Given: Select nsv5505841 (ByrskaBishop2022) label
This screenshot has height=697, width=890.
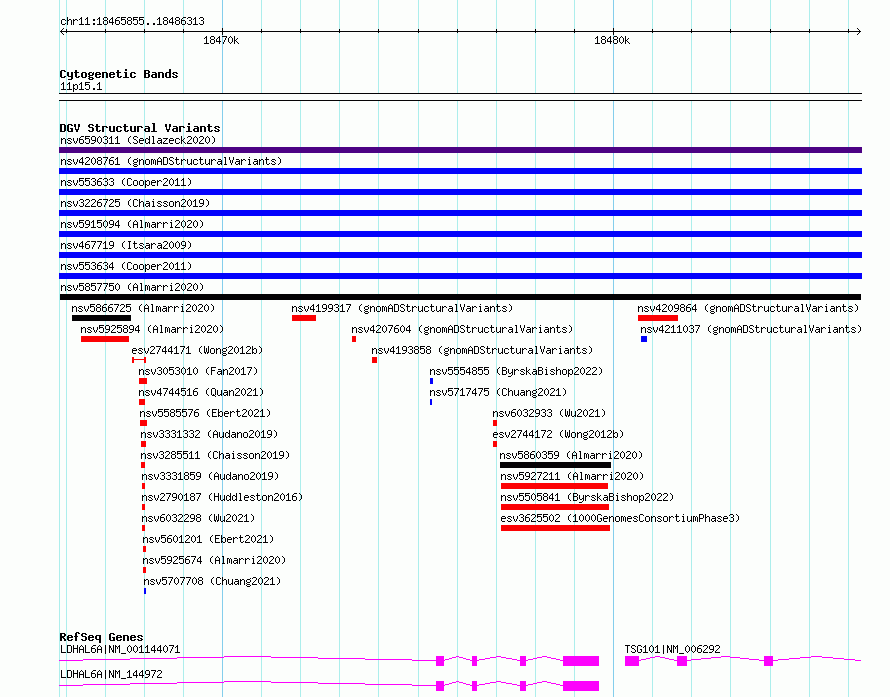Looking at the screenshot, I should (587, 497).
